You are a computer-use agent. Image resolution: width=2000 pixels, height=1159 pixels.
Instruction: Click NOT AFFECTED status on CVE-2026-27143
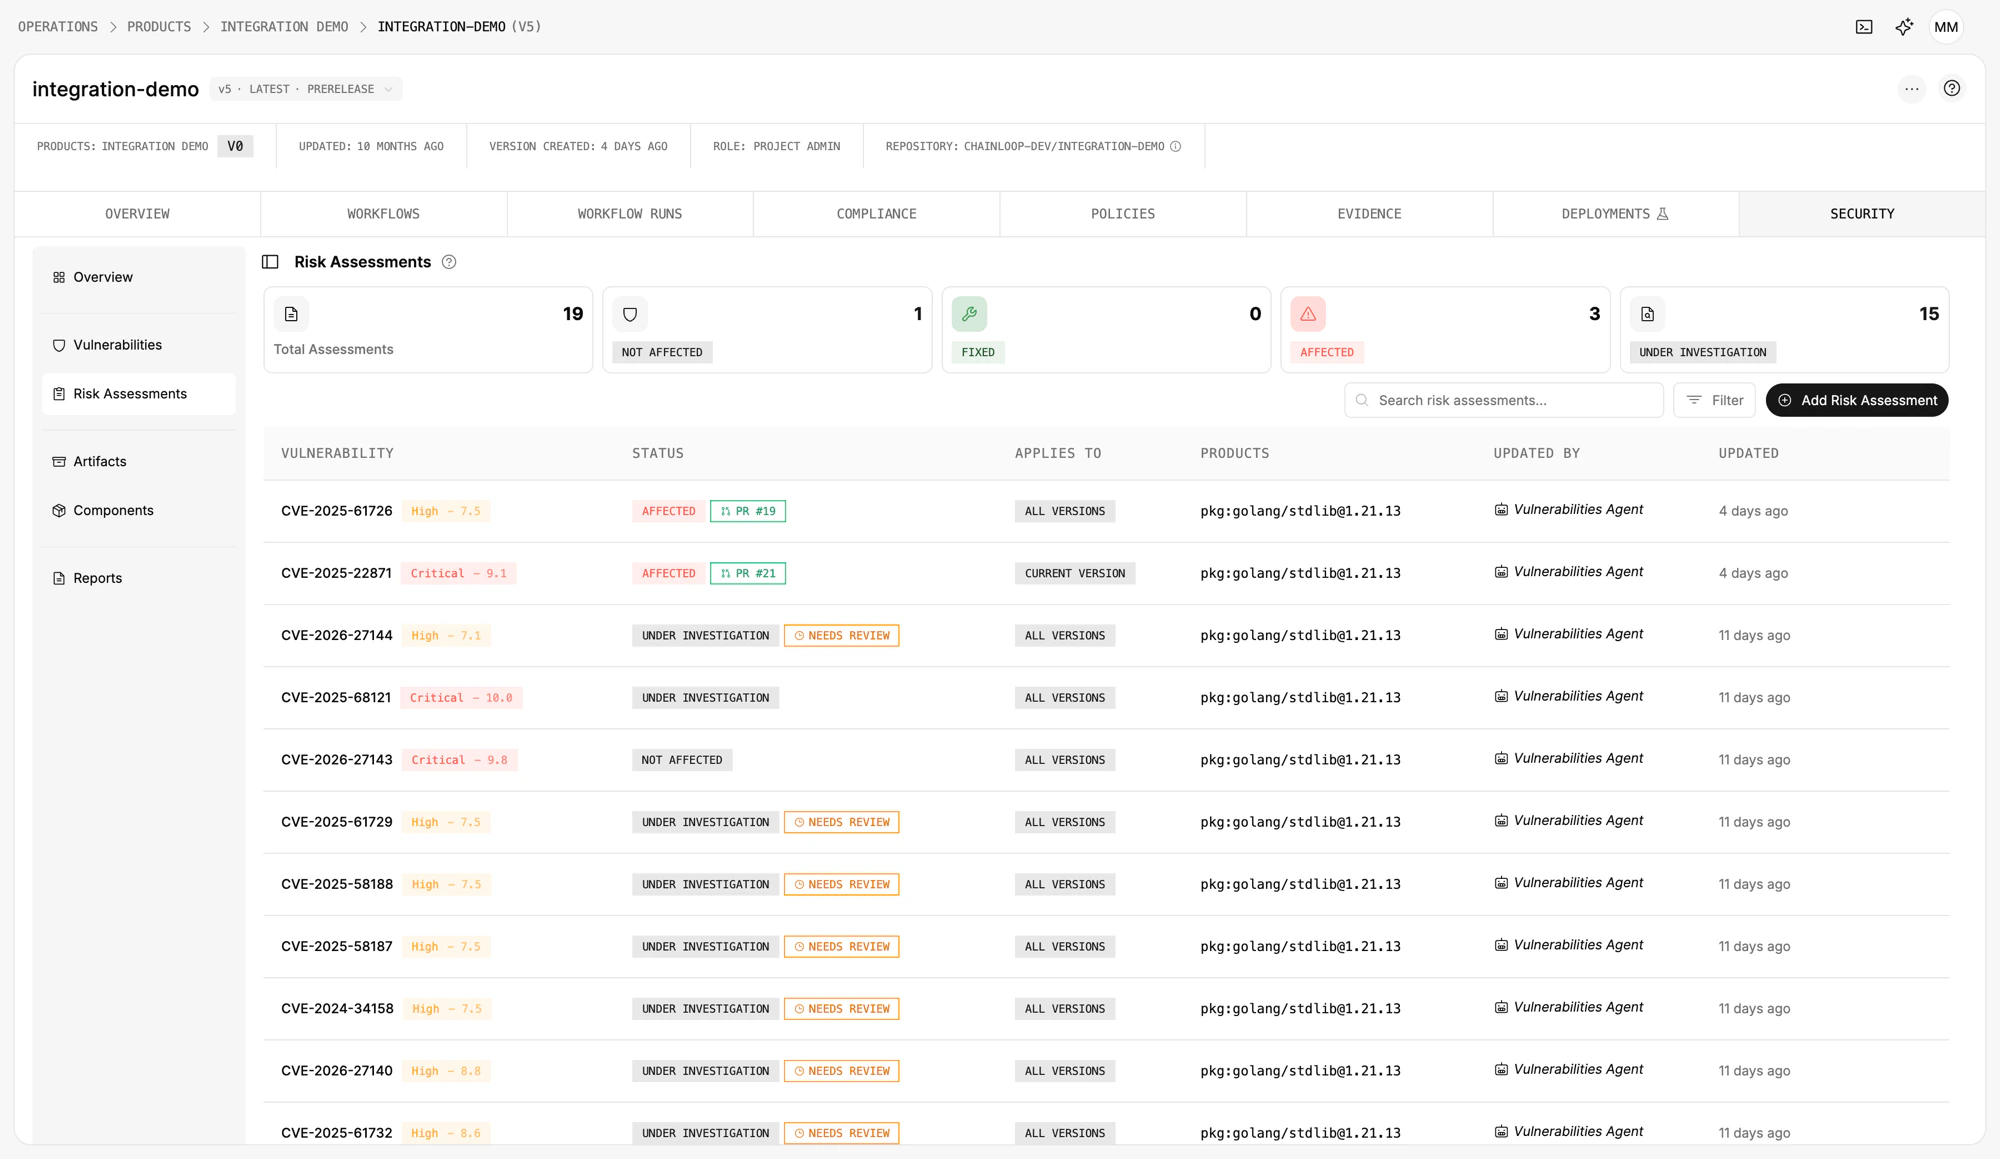tap(682, 760)
